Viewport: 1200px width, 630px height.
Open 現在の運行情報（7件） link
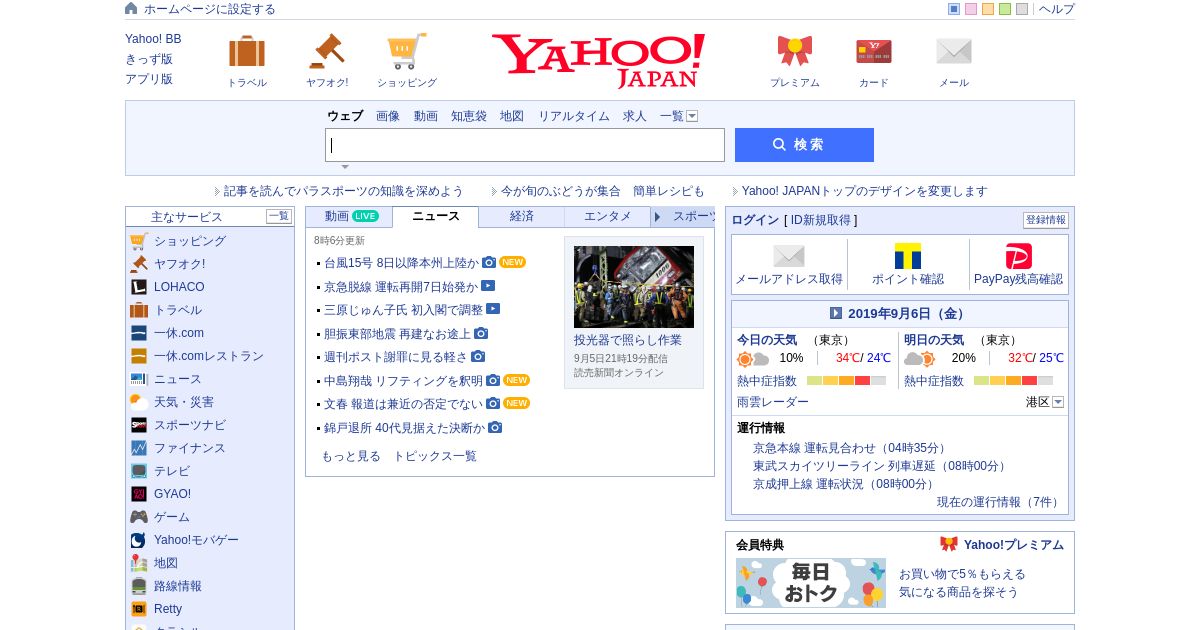click(x=1000, y=502)
